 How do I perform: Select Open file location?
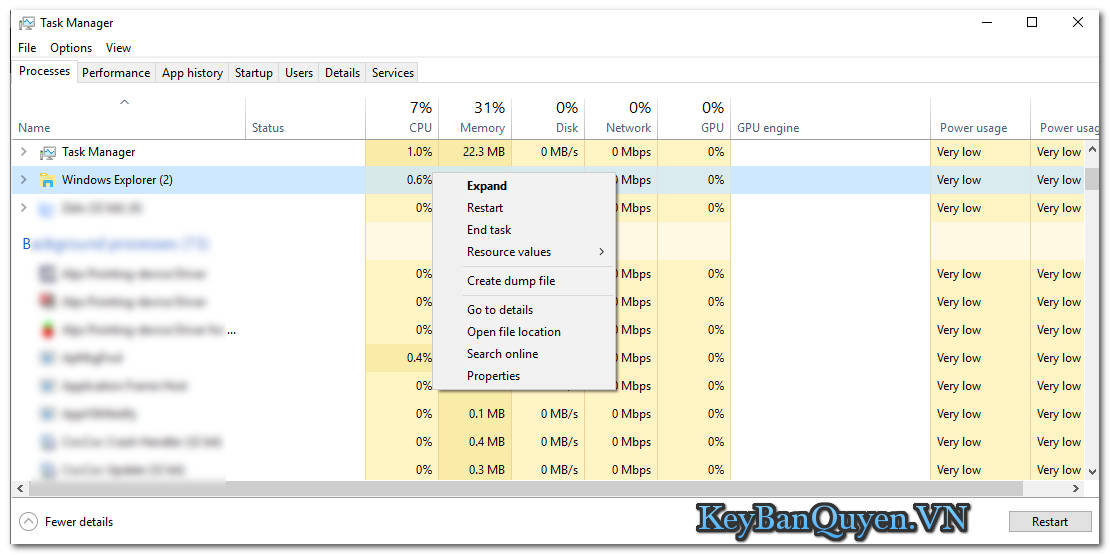click(x=524, y=332)
